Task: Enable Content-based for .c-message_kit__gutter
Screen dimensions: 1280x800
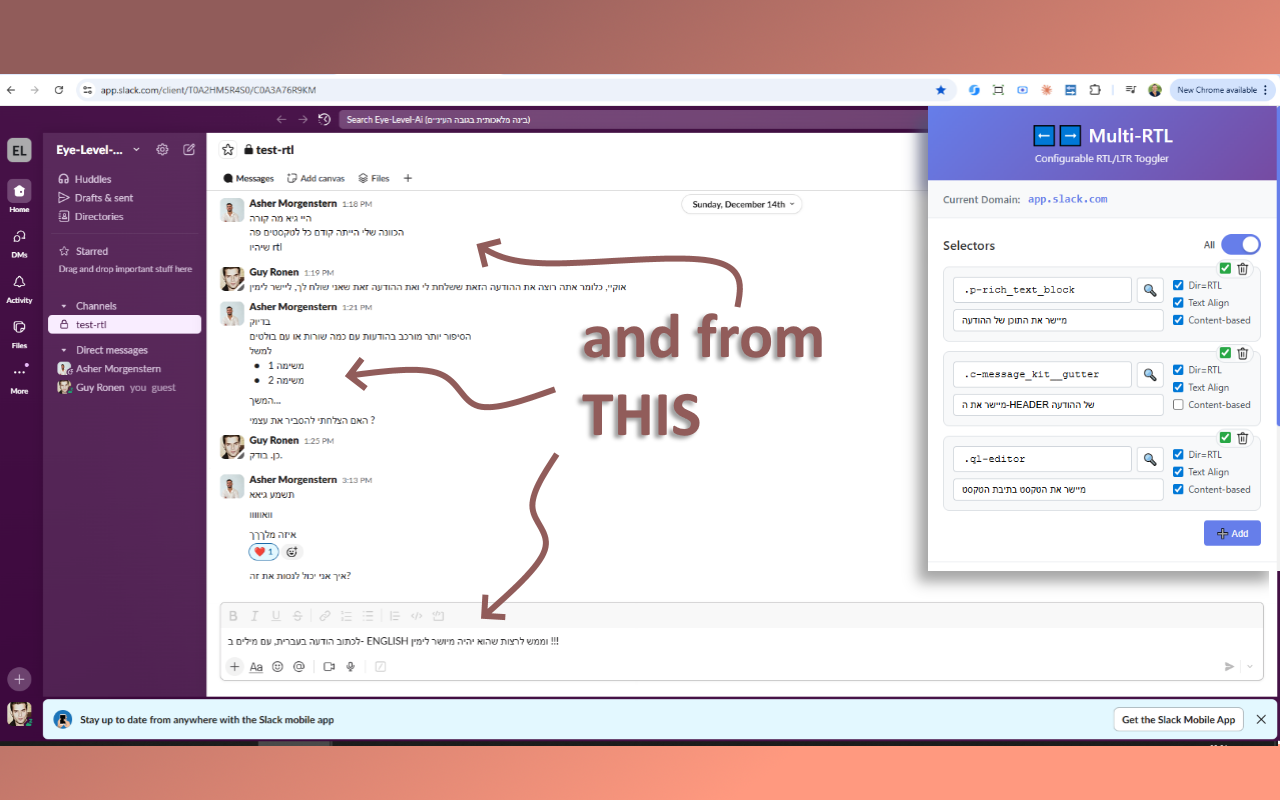Action: tap(1178, 405)
